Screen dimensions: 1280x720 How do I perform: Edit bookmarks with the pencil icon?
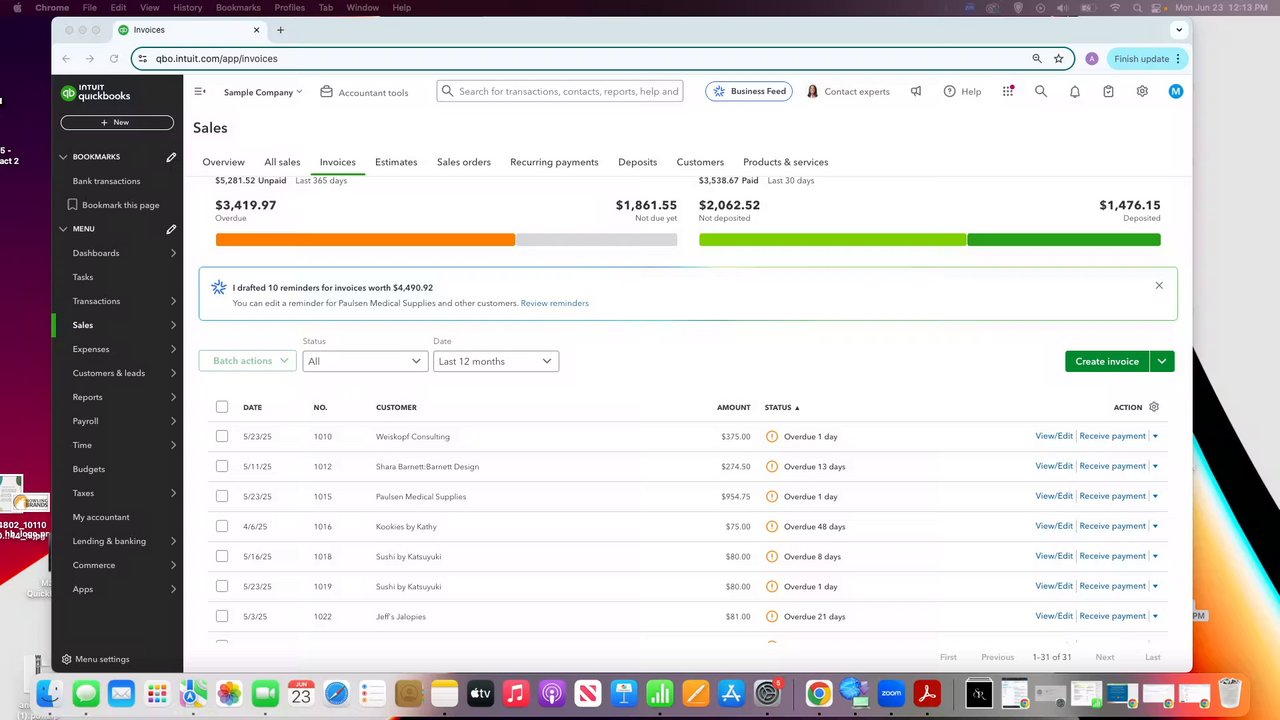(171, 157)
